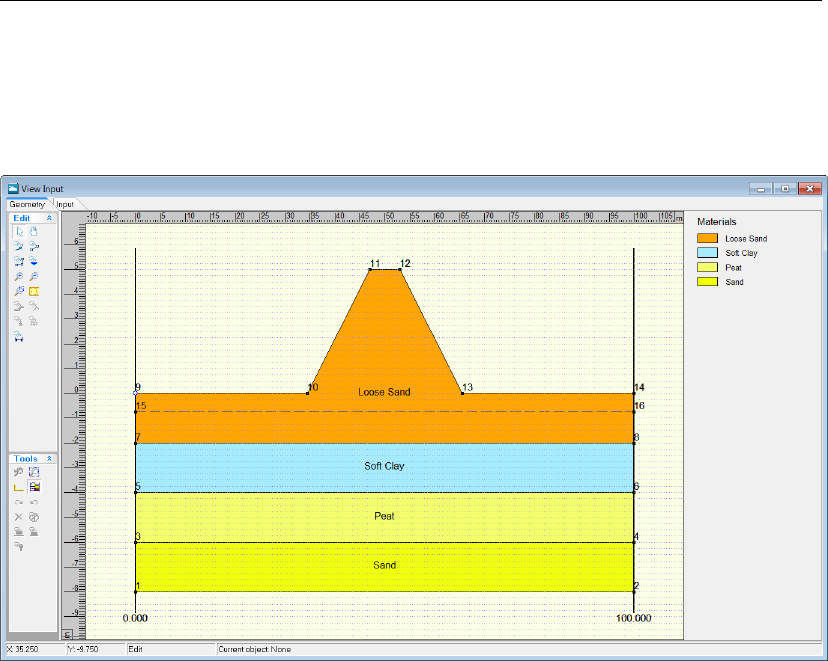Click the Sand bright yellow legend swatch

pyautogui.click(x=708, y=282)
